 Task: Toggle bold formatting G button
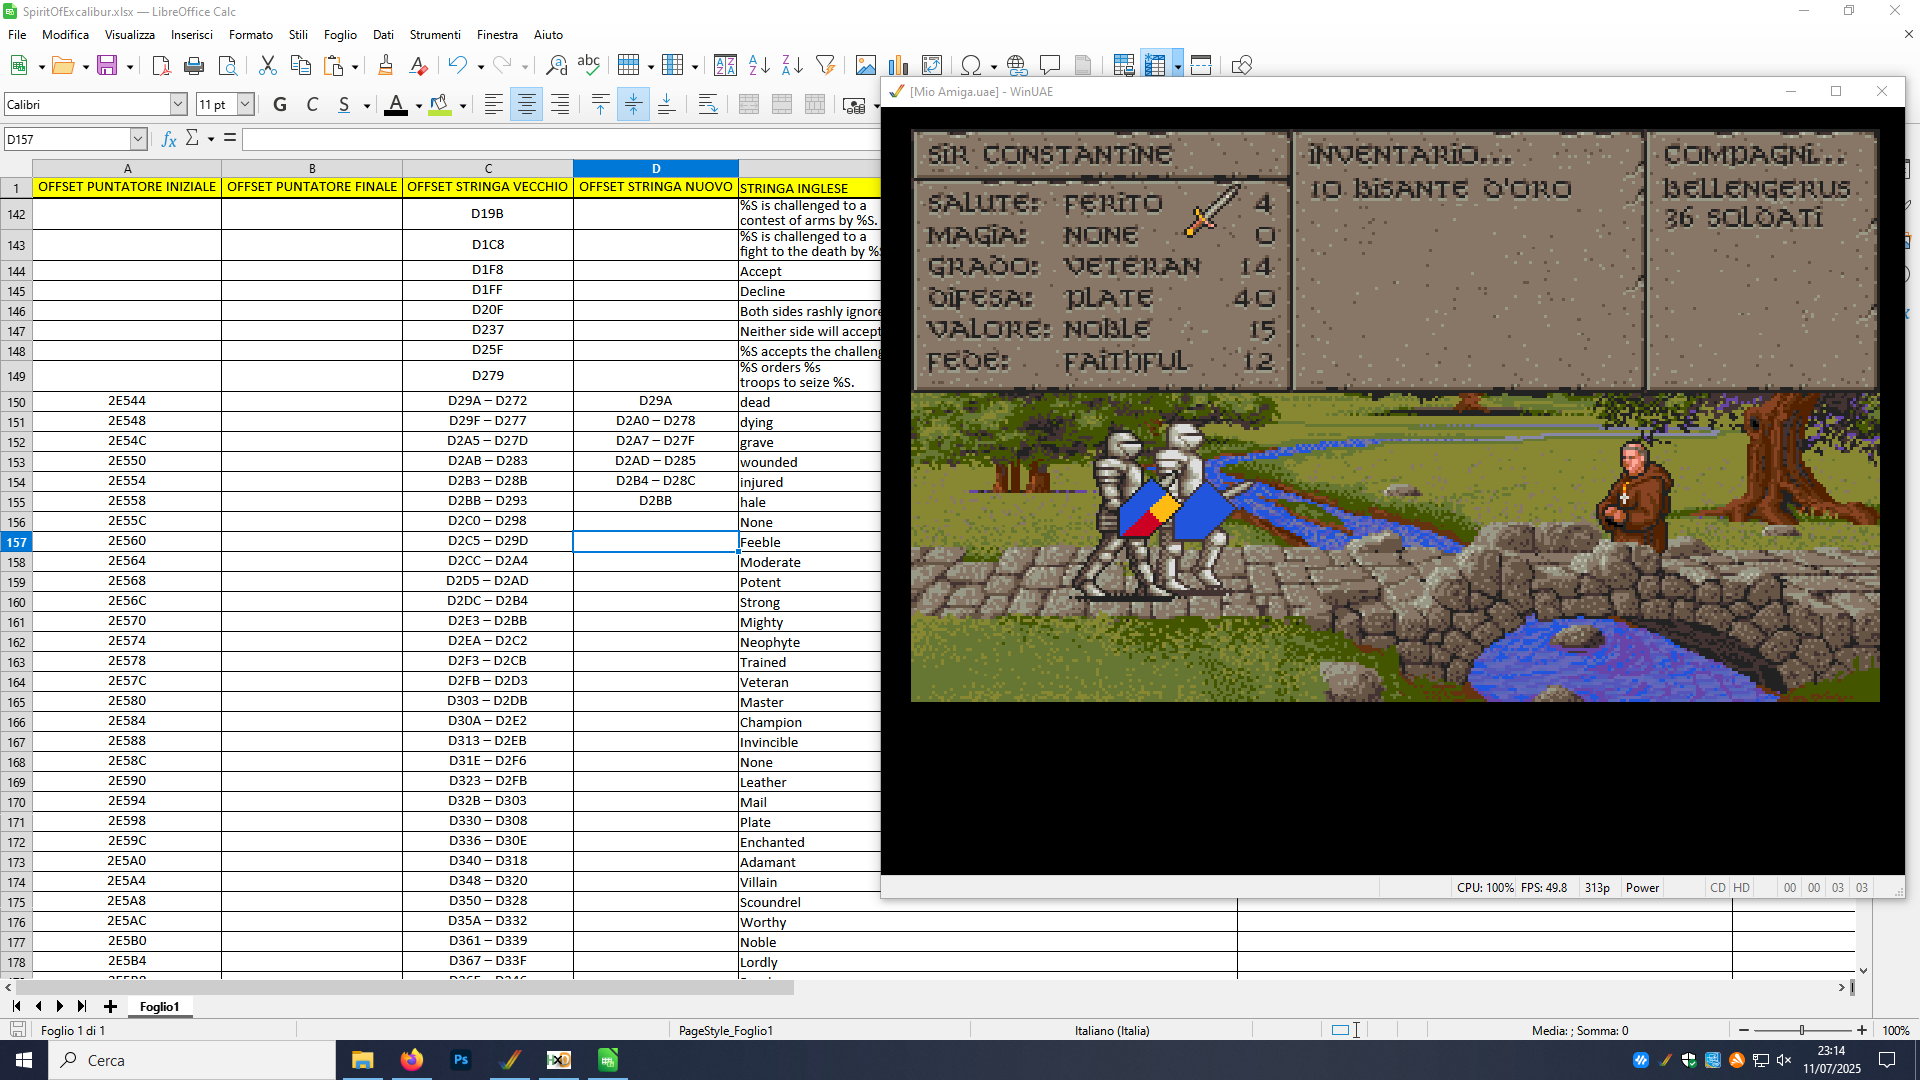coord(280,105)
